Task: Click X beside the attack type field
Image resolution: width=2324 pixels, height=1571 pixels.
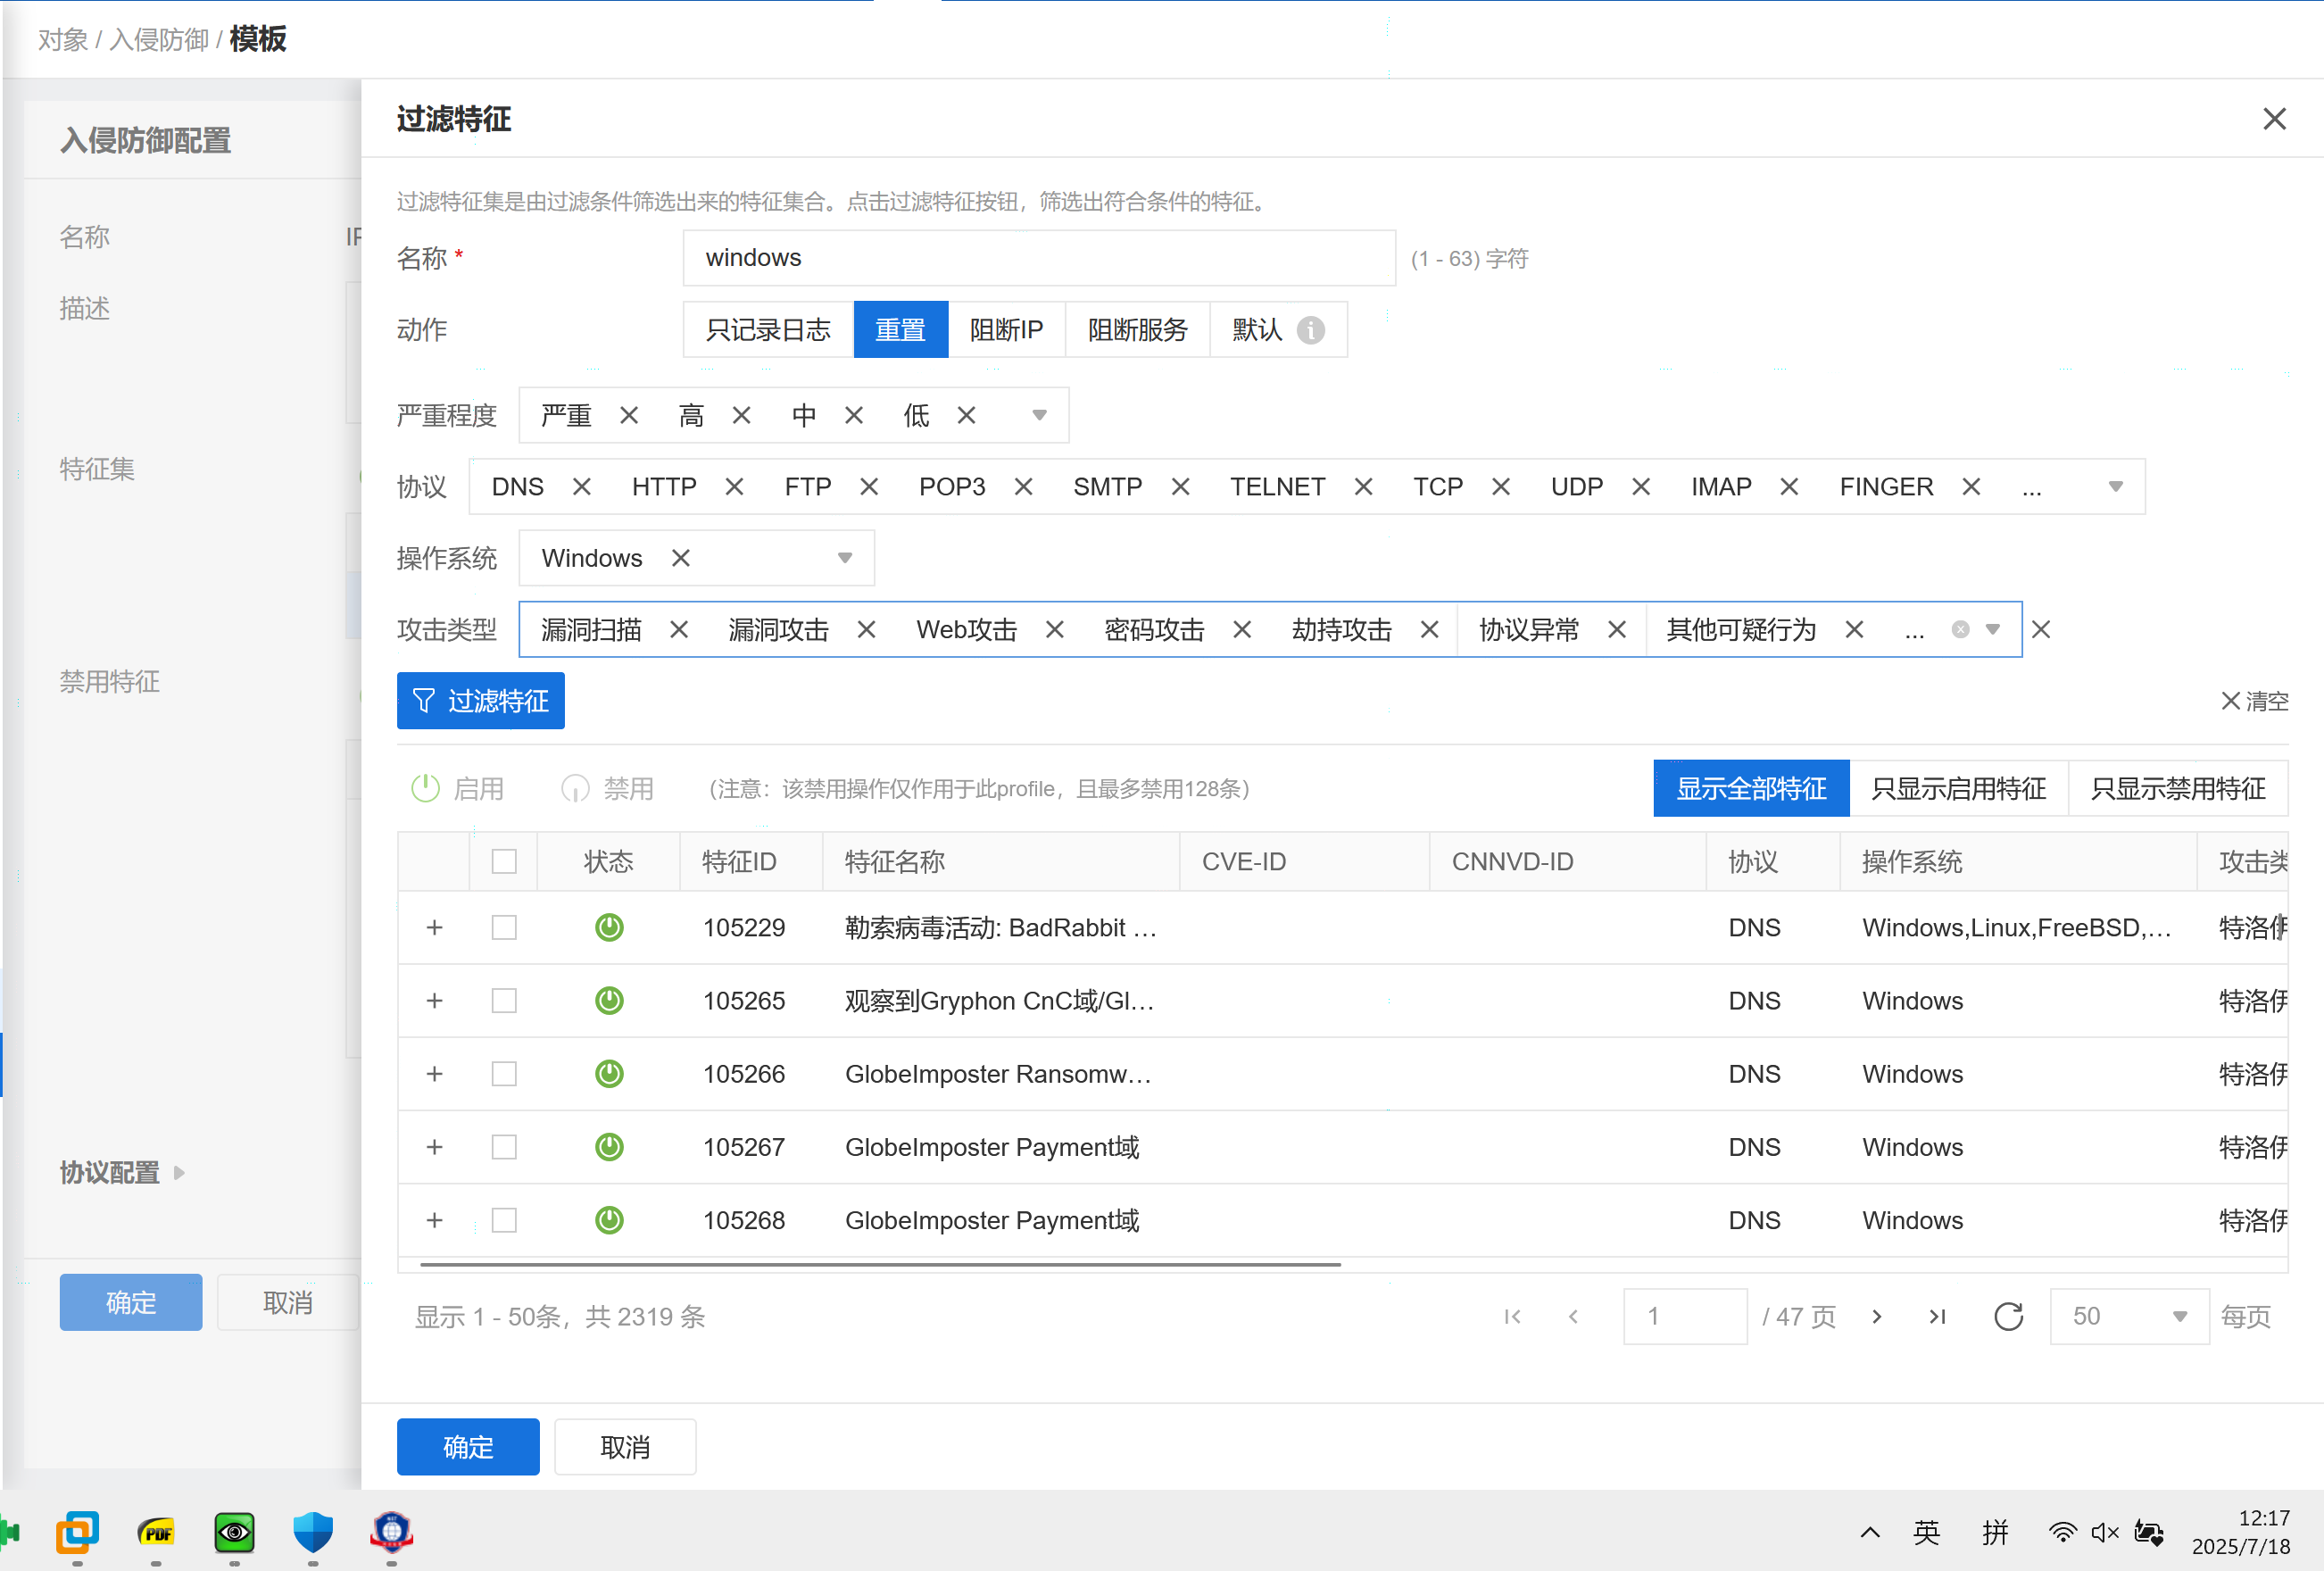Action: [x=2041, y=630]
